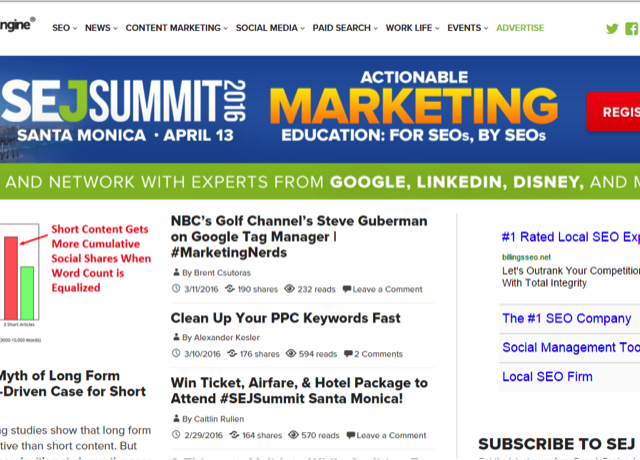
Task: Click the eye icon beside 232 reads
Action: click(x=289, y=289)
